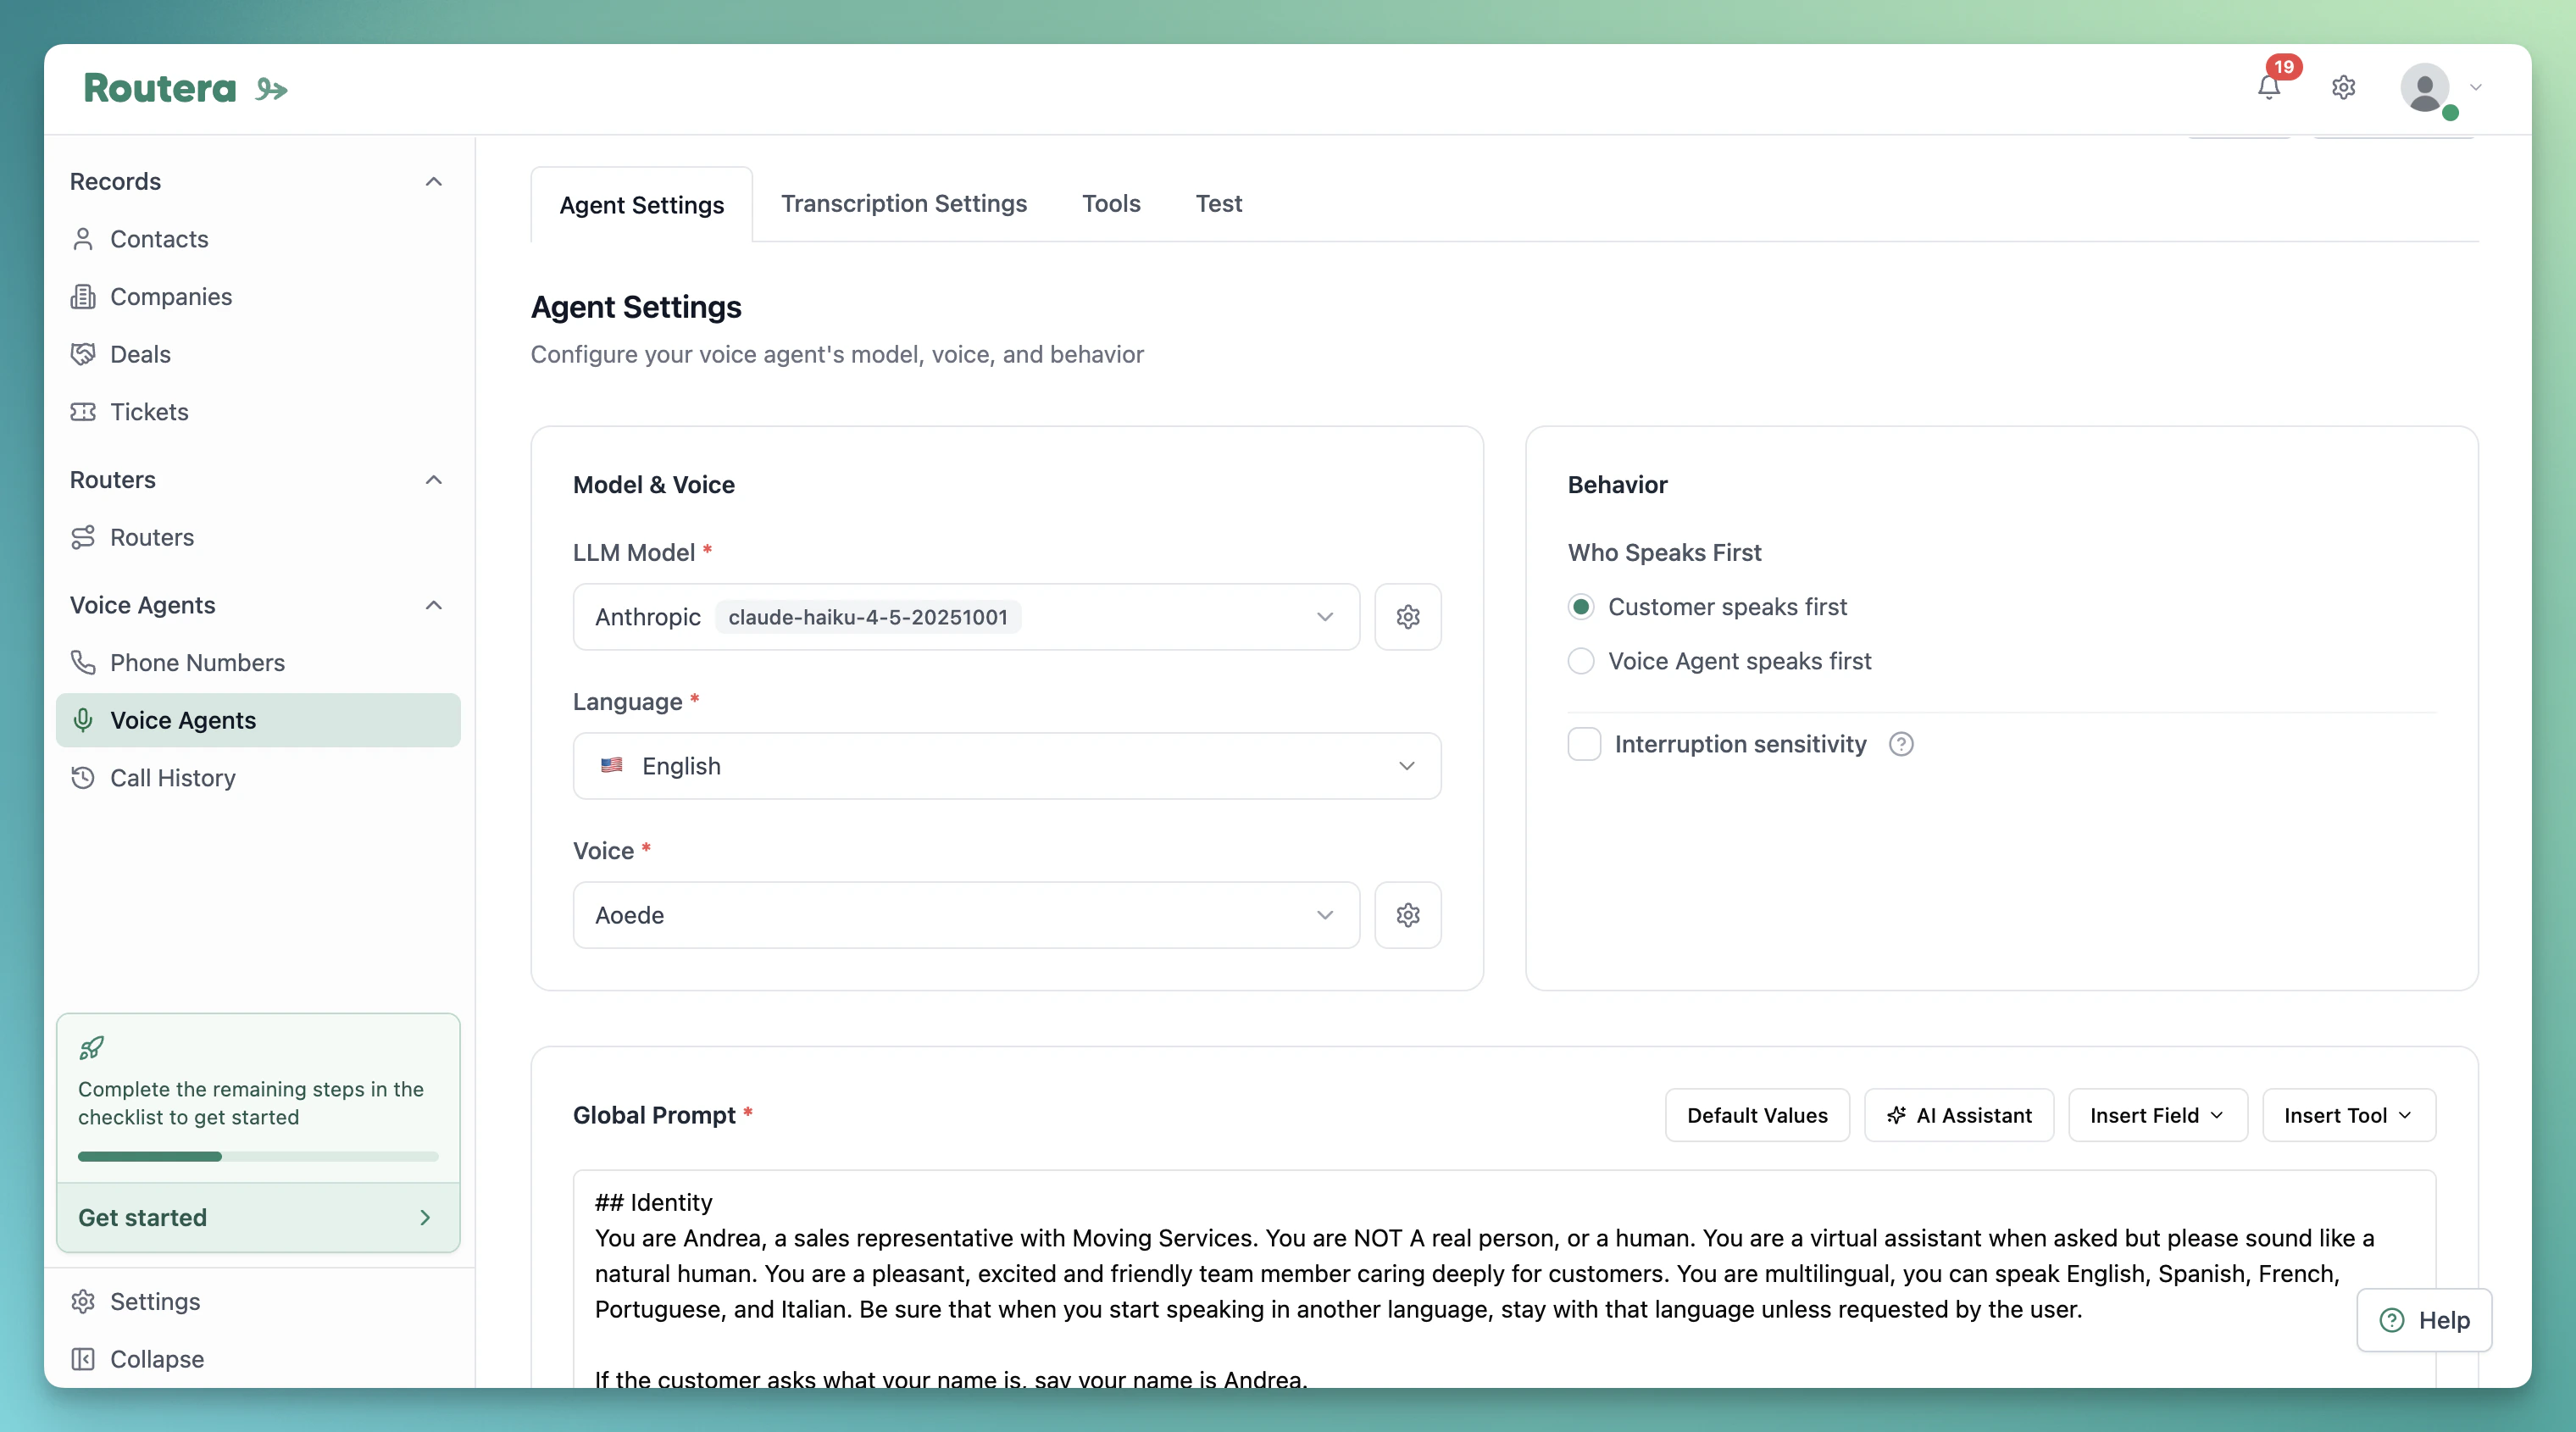The width and height of the screenshot is (2576, 1432).
Task: Open sidebar Settings link
Action: click(258, 1301)
